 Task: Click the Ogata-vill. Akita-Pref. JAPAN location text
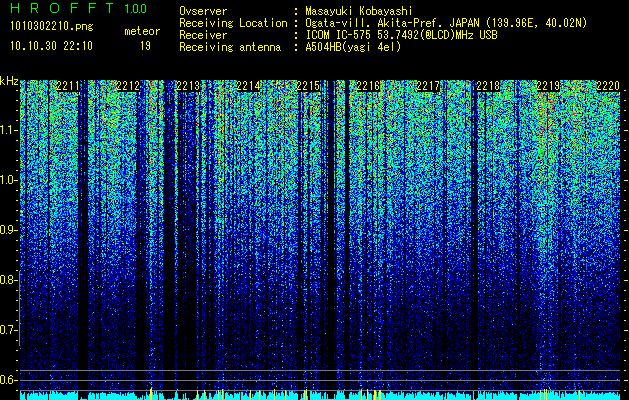(x=446, y=23)
